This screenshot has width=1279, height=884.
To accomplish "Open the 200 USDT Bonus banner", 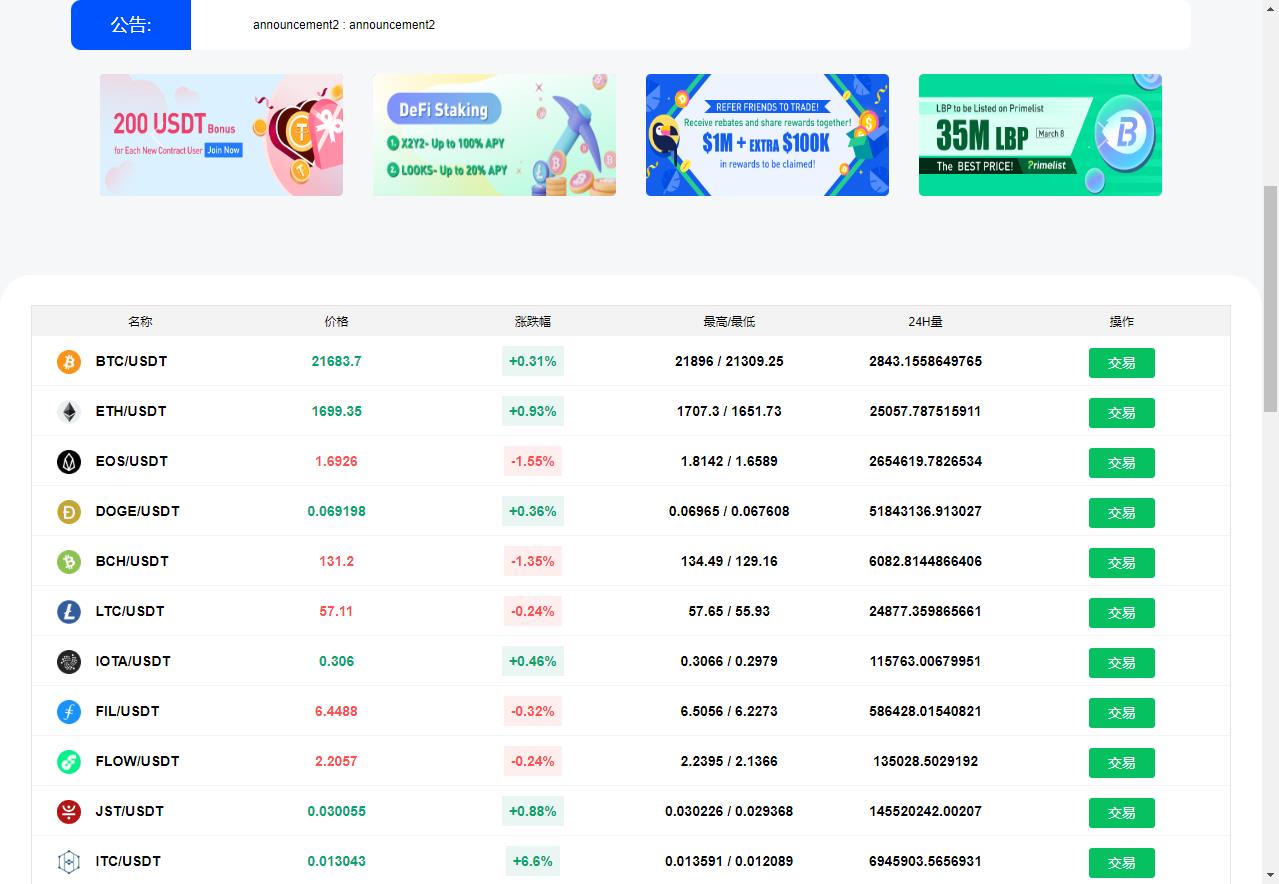I will pos(221,135).
